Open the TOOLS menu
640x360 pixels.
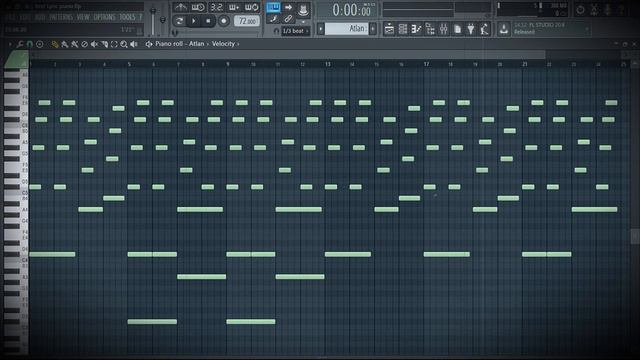click(x=127, y=17)
